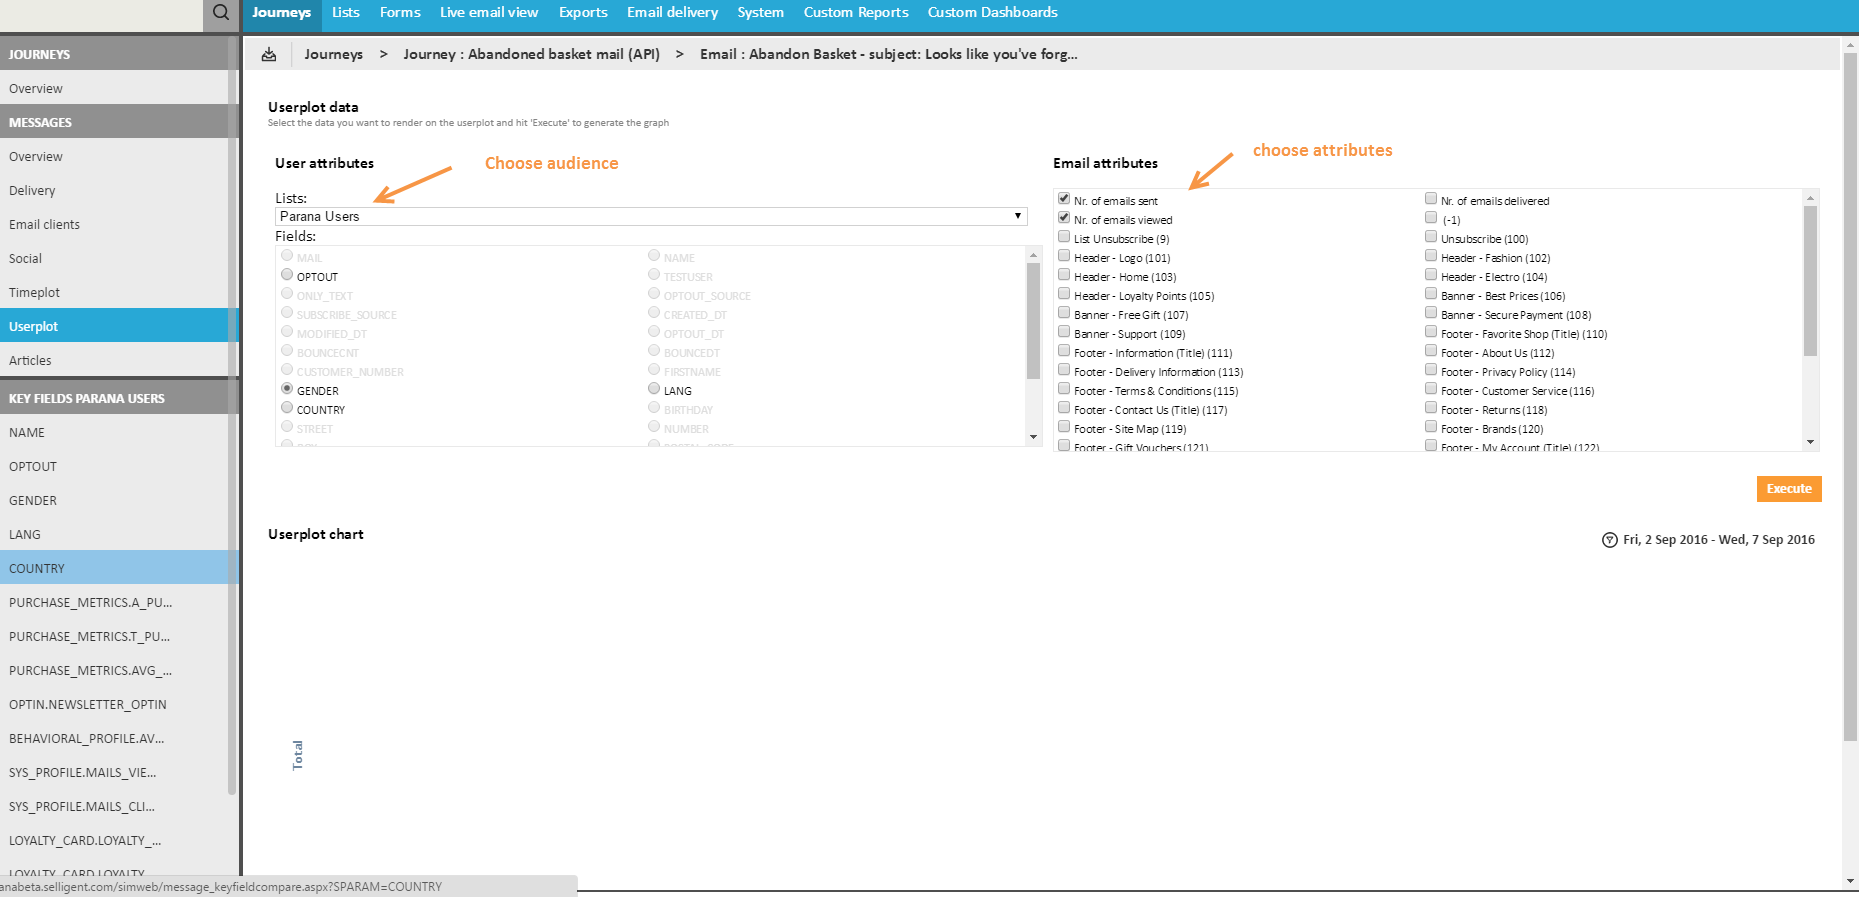The height and width of the screenshot is (897, 1859).
Task: Select the COUNTRY field radio button
Action: click(x=287, y=408)
